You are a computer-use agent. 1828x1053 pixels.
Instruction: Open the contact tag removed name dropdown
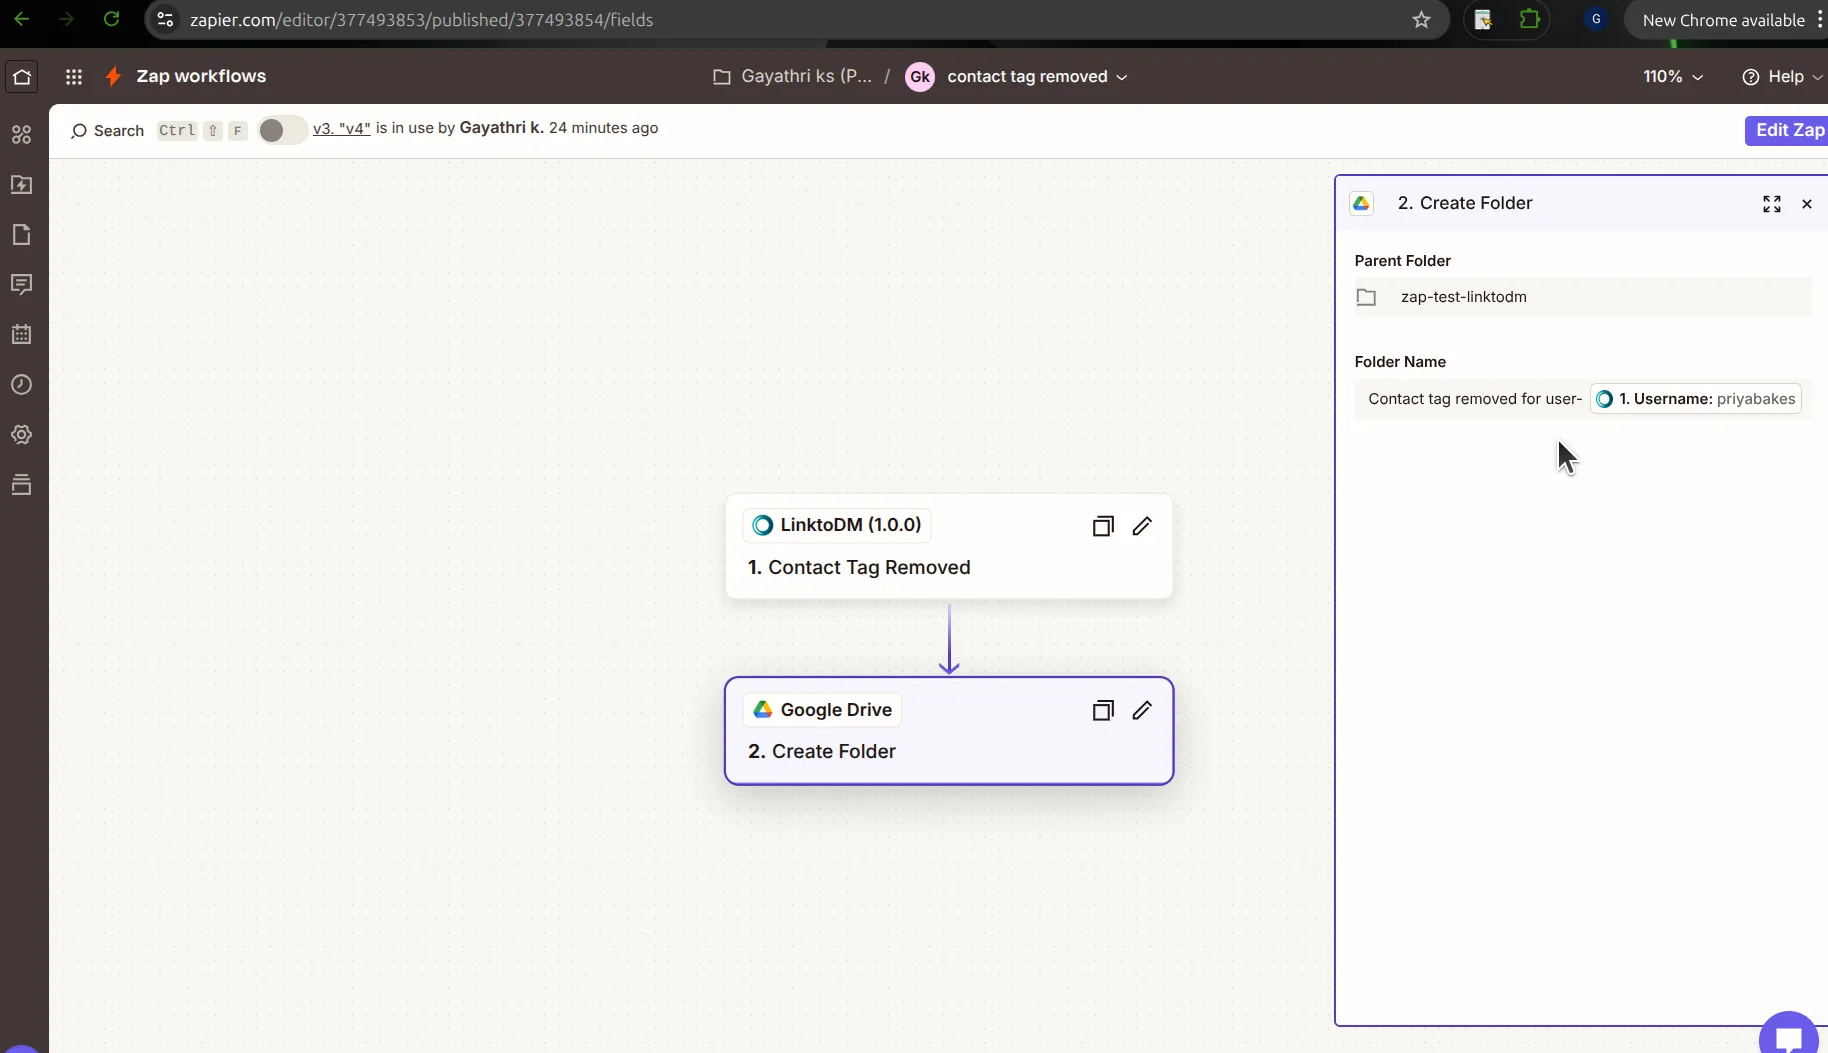[1037, 77]
